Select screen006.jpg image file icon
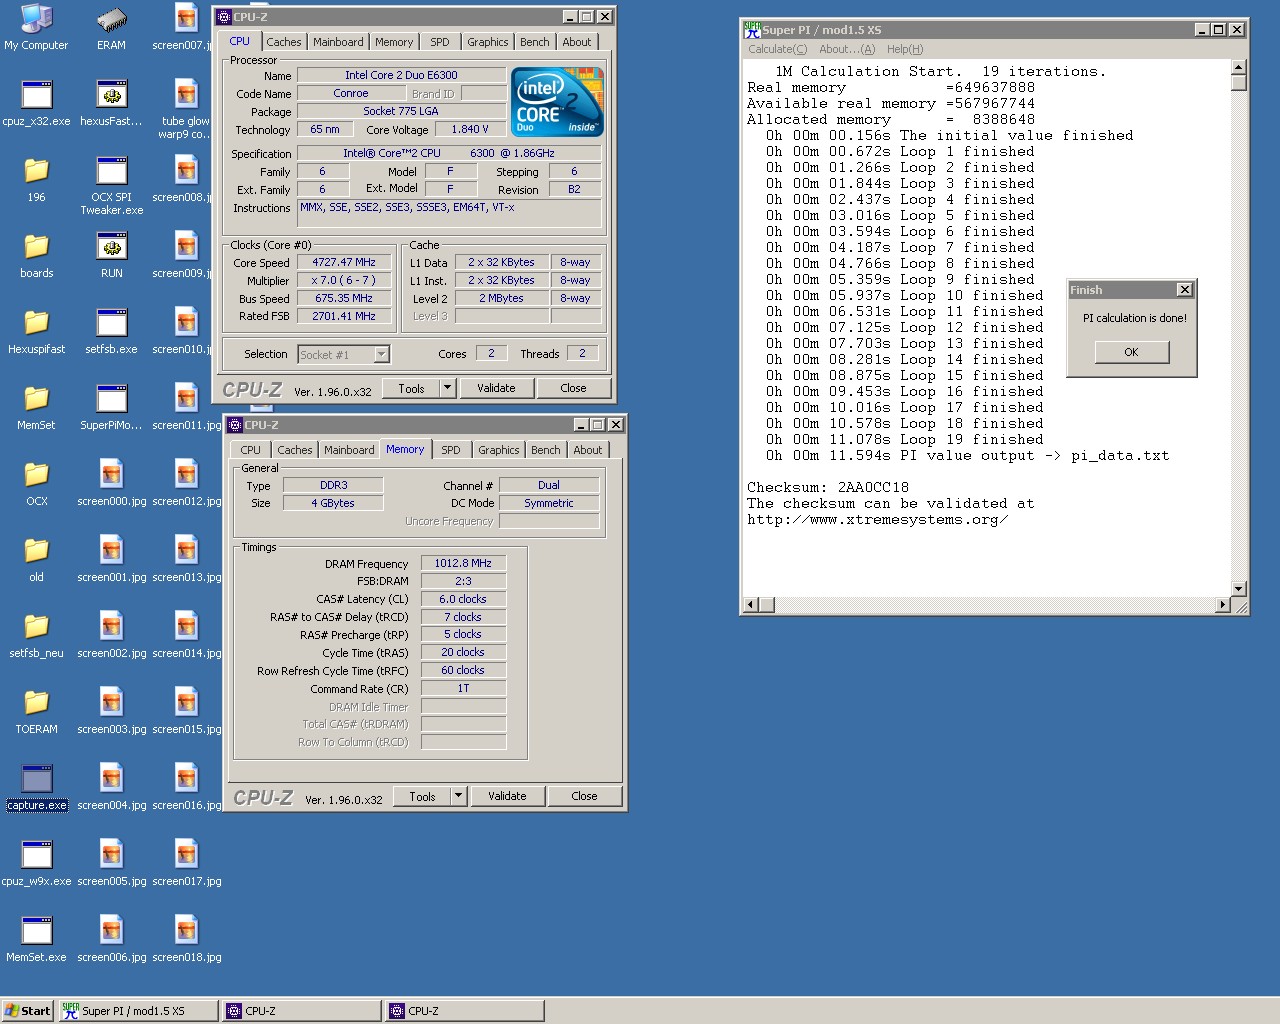The image size is (1280, 1024). [111, 939]
